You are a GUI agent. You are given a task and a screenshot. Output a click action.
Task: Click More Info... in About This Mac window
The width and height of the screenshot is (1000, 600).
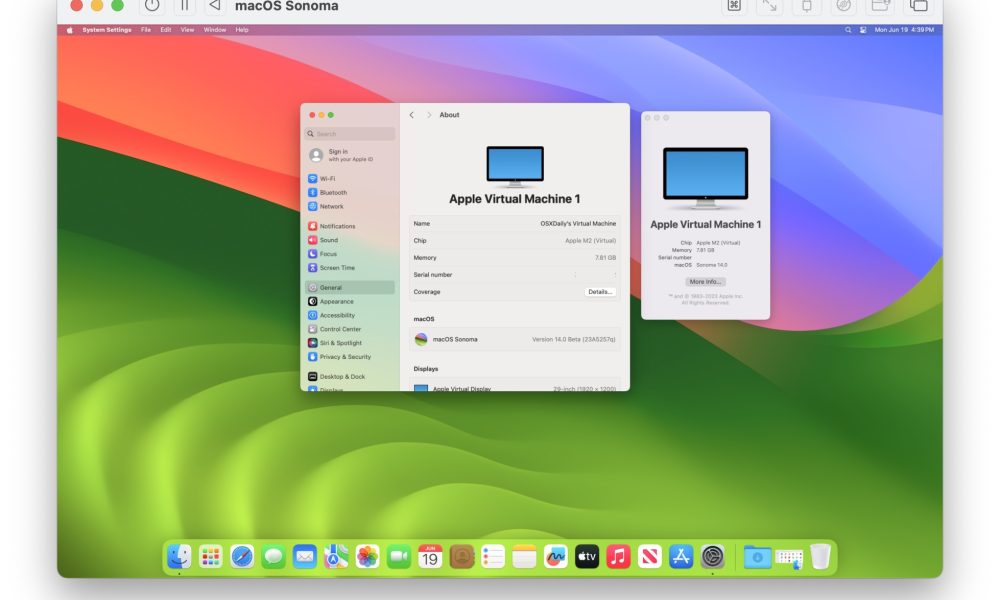[x=705, y=282]
